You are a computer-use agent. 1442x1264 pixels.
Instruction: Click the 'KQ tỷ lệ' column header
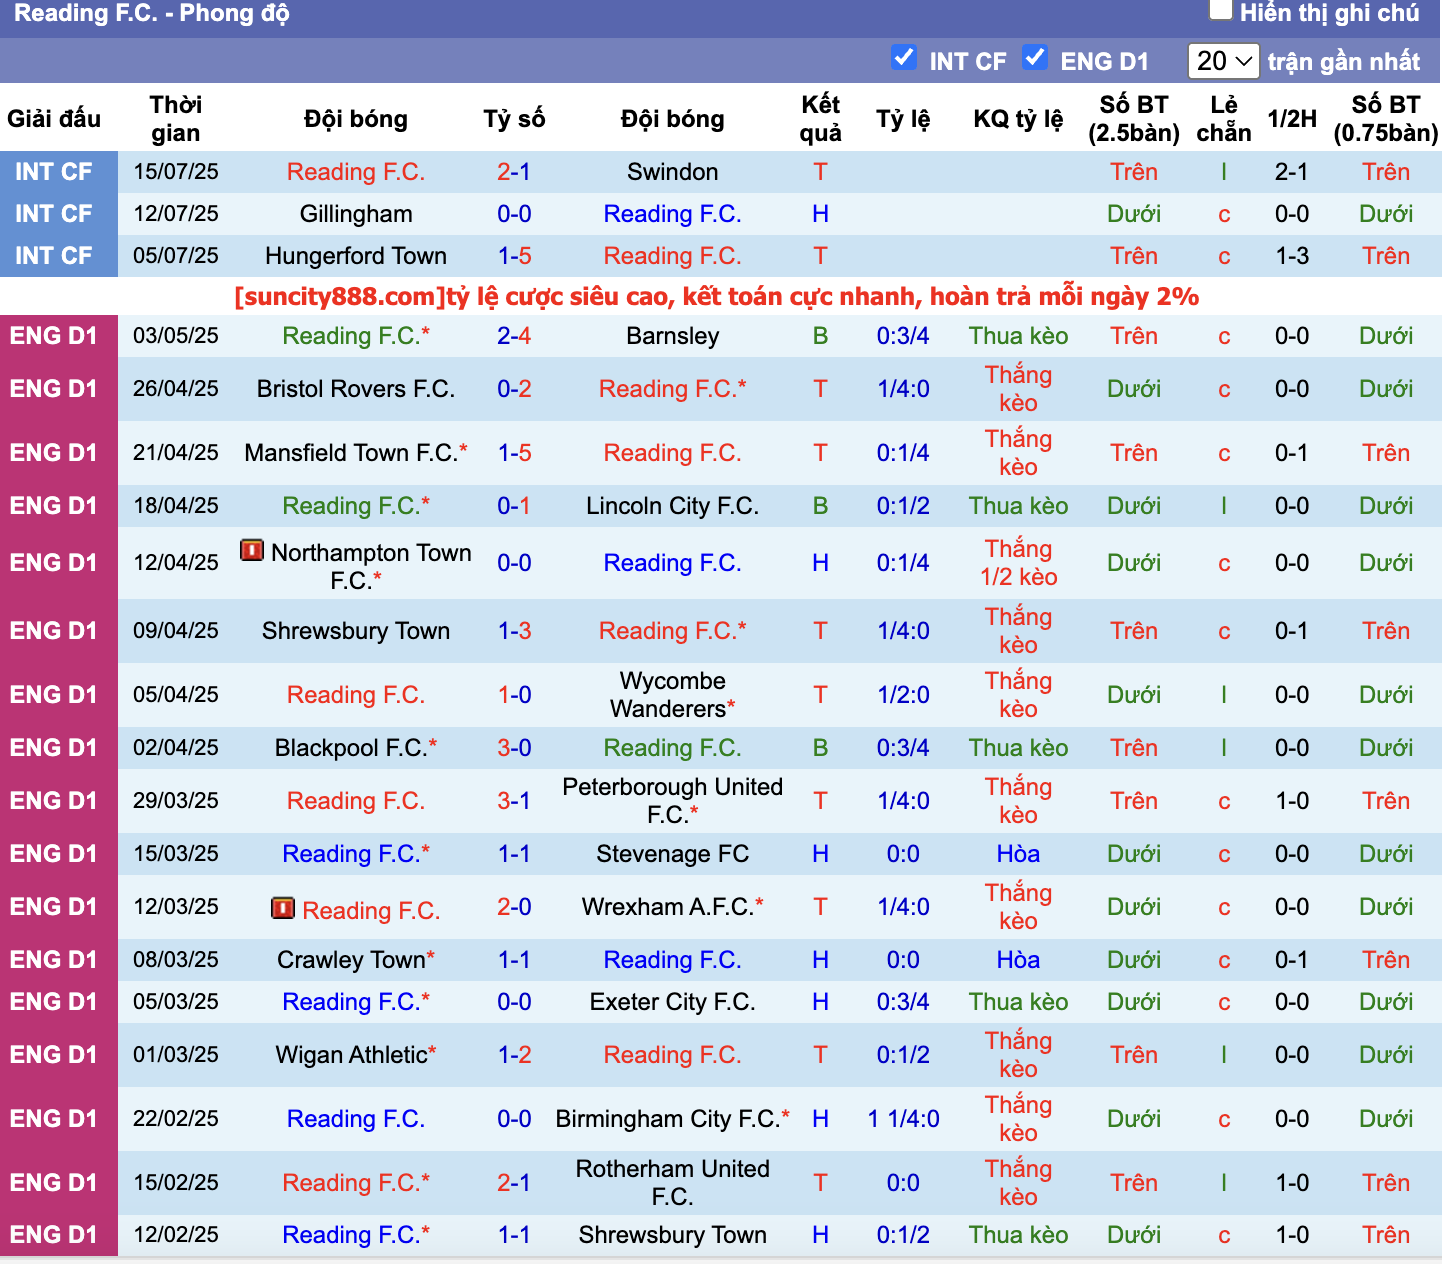pyautogui.click(x=1018, y=119)
